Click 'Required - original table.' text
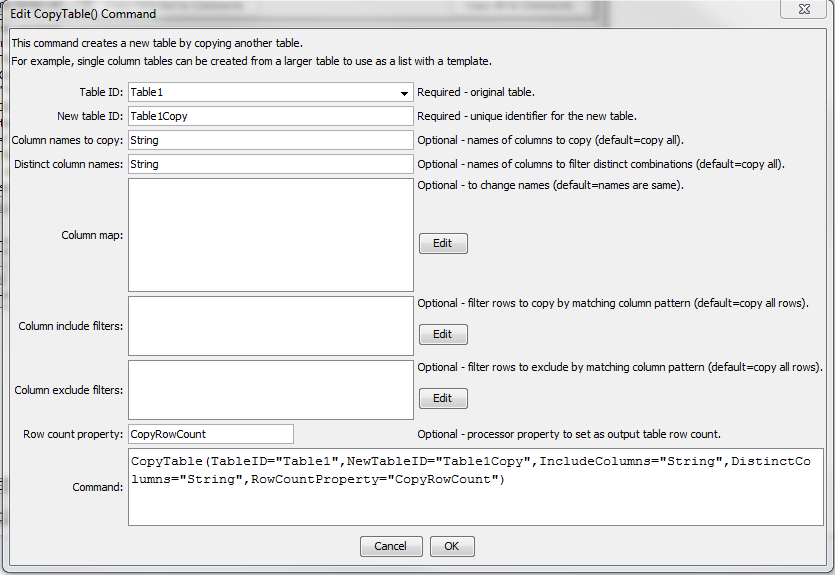This screenshot has width=835, height=575. [476, 92]
